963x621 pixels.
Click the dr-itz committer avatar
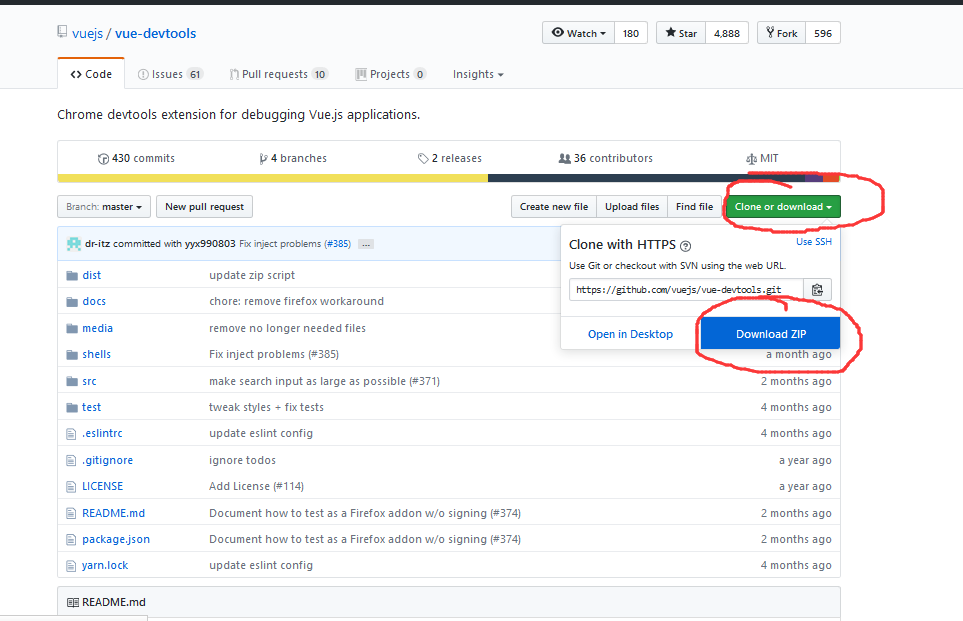(x=74, y=244)
